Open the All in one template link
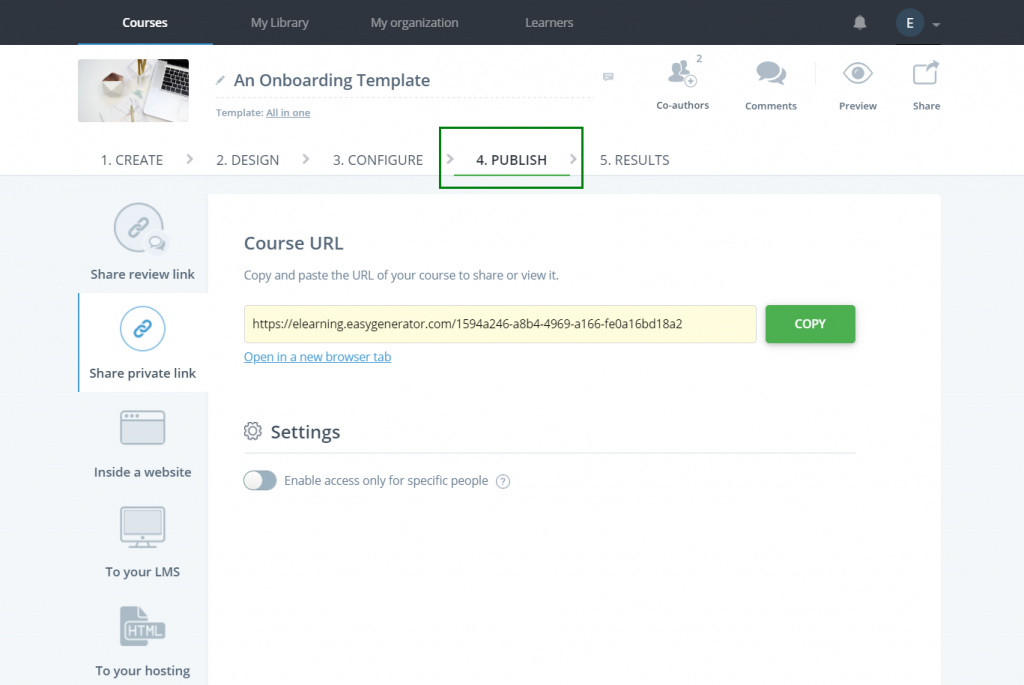Screen dimensions: 1024x685 pyautogui.click(x=288, y=113)
